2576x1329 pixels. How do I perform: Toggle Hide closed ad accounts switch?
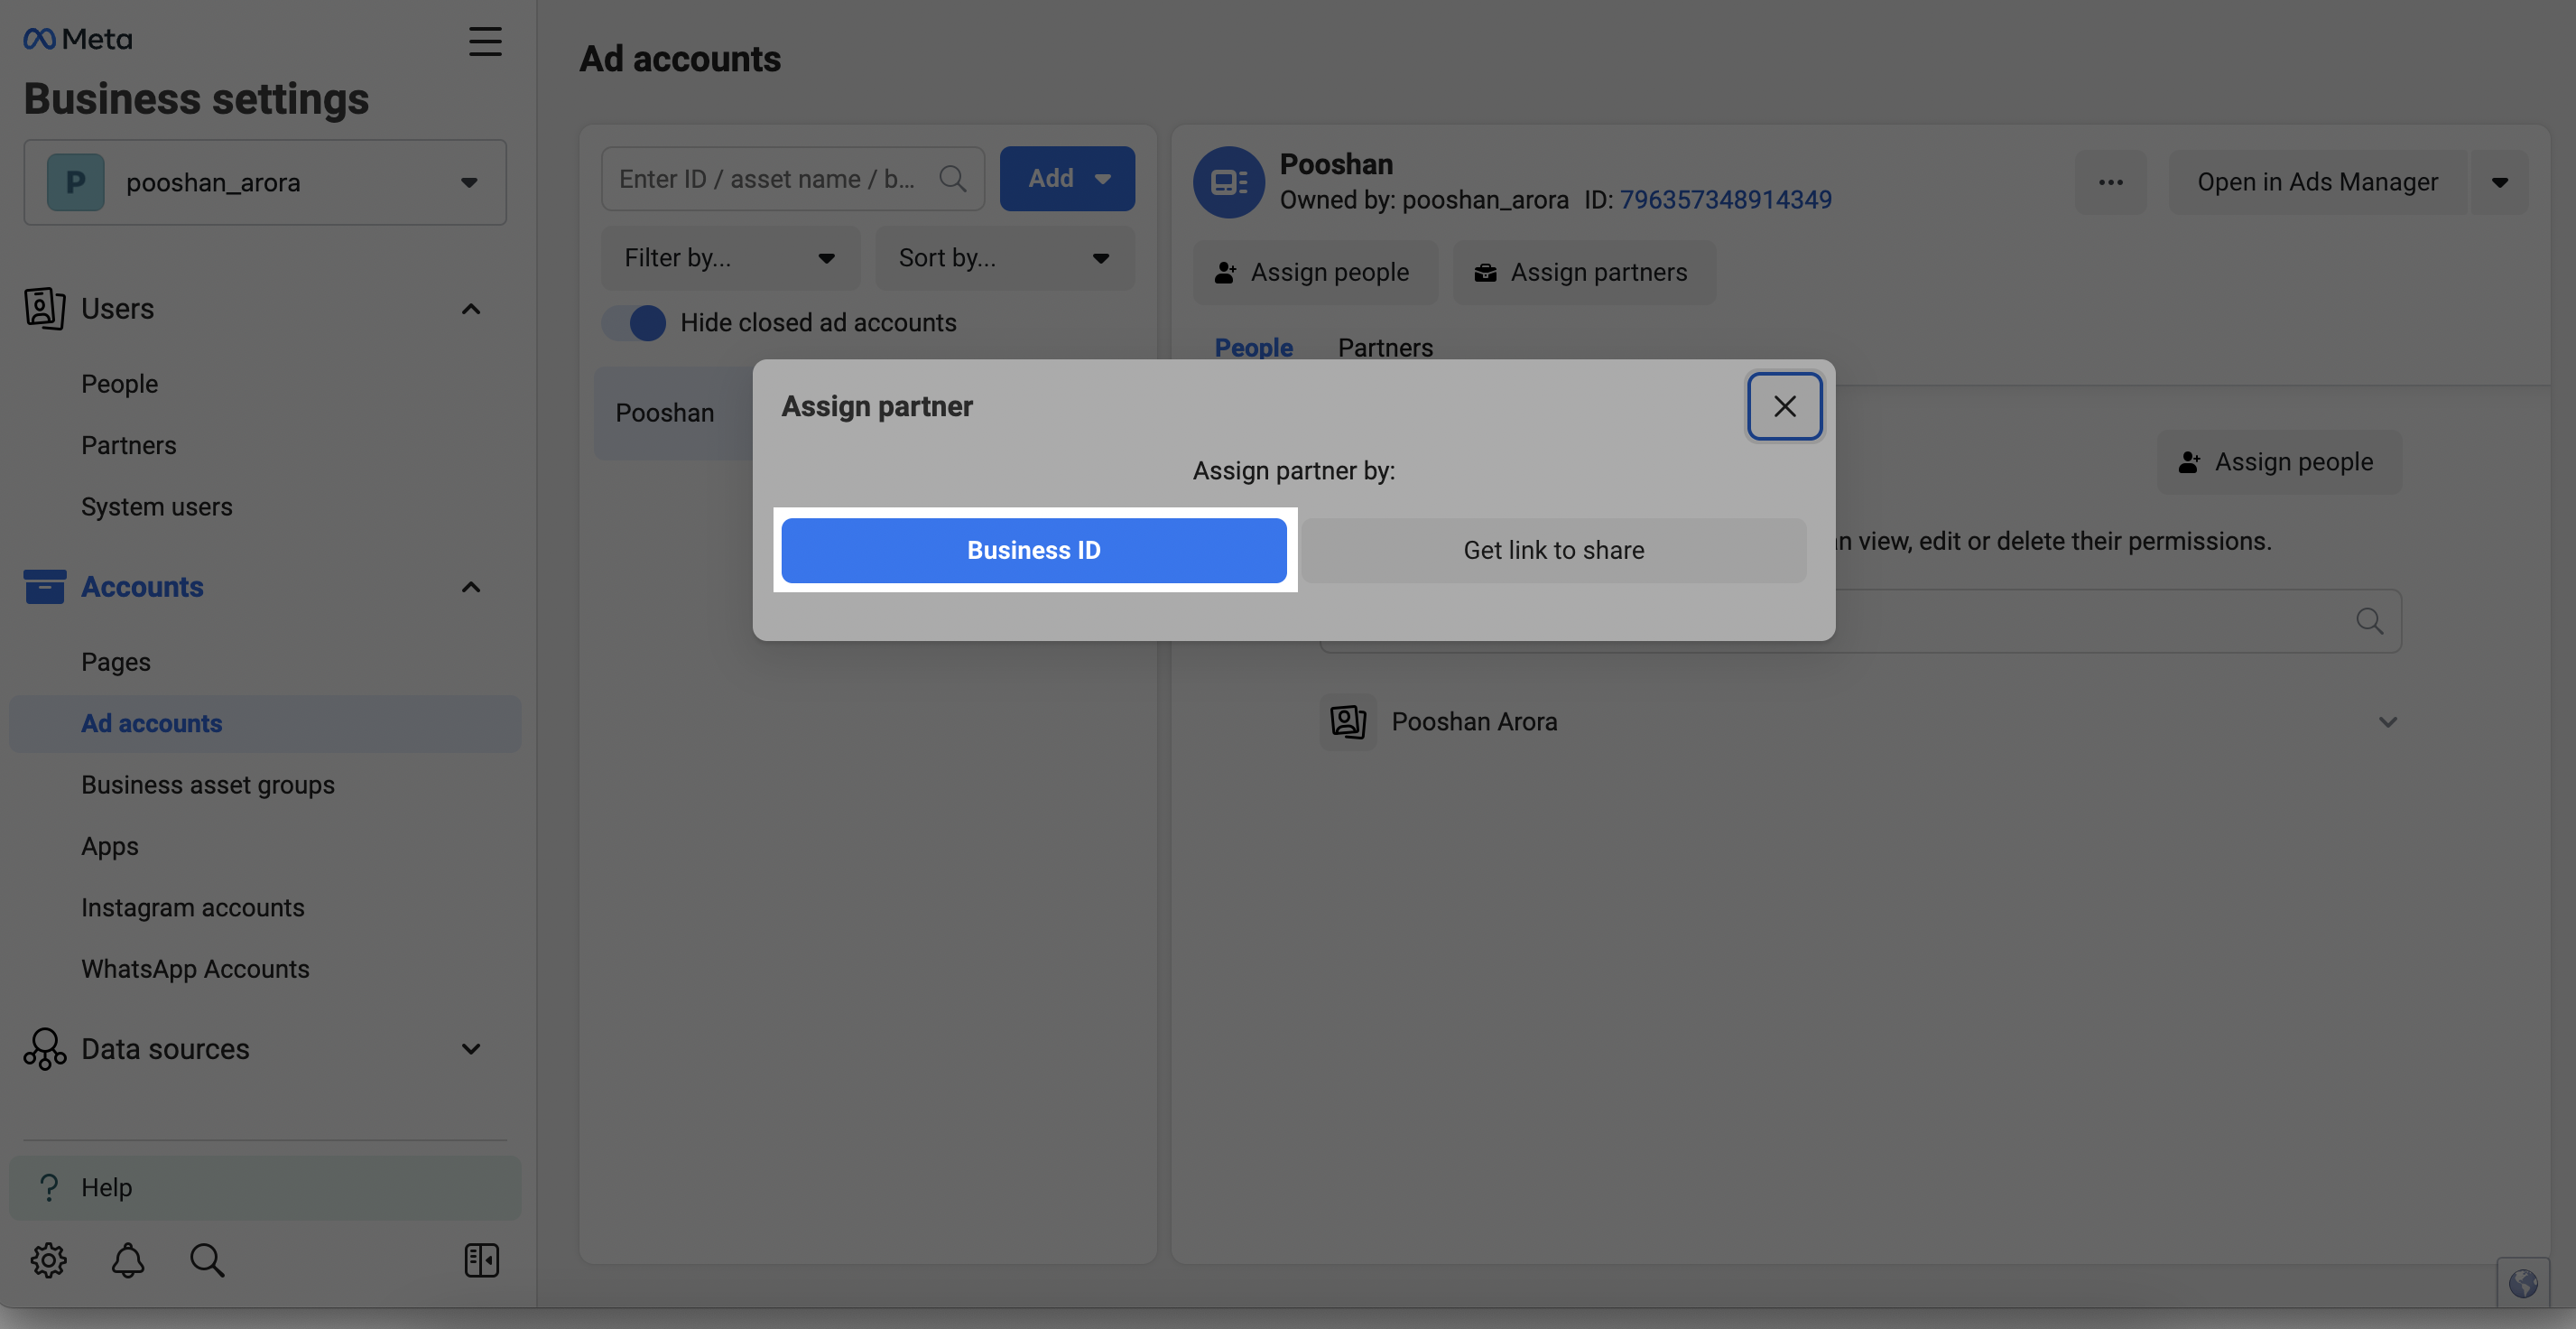(x=634, y=323)
